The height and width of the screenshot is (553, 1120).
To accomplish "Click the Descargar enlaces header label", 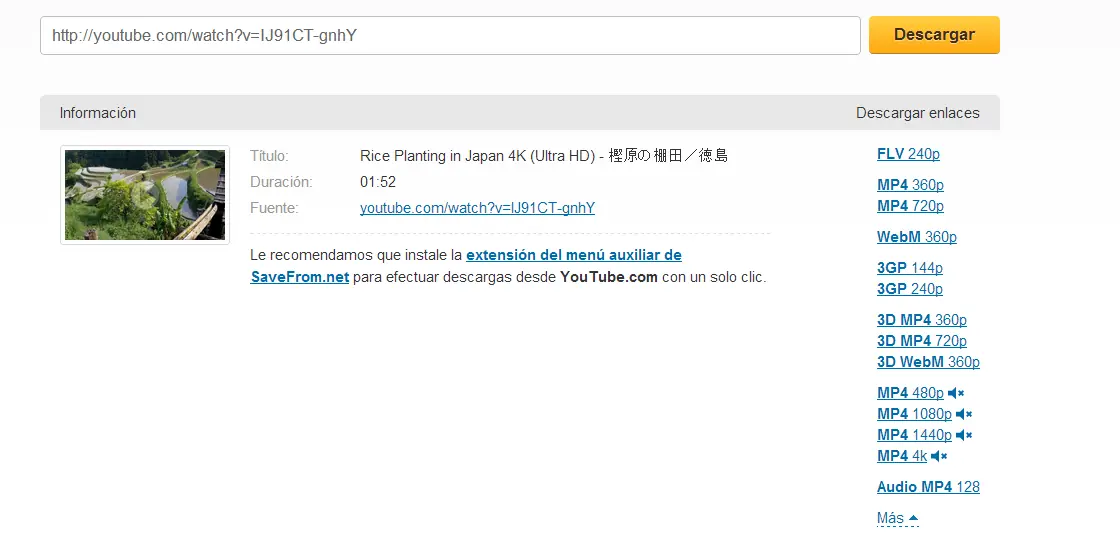I will coord(918,113).
